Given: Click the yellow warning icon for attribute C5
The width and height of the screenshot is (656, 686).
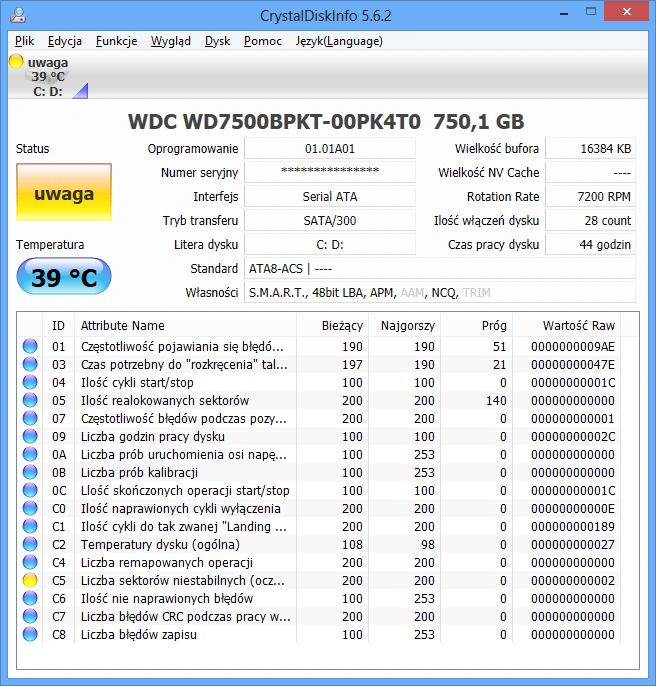Looking at the screenshot, I should tap(30, 580).
